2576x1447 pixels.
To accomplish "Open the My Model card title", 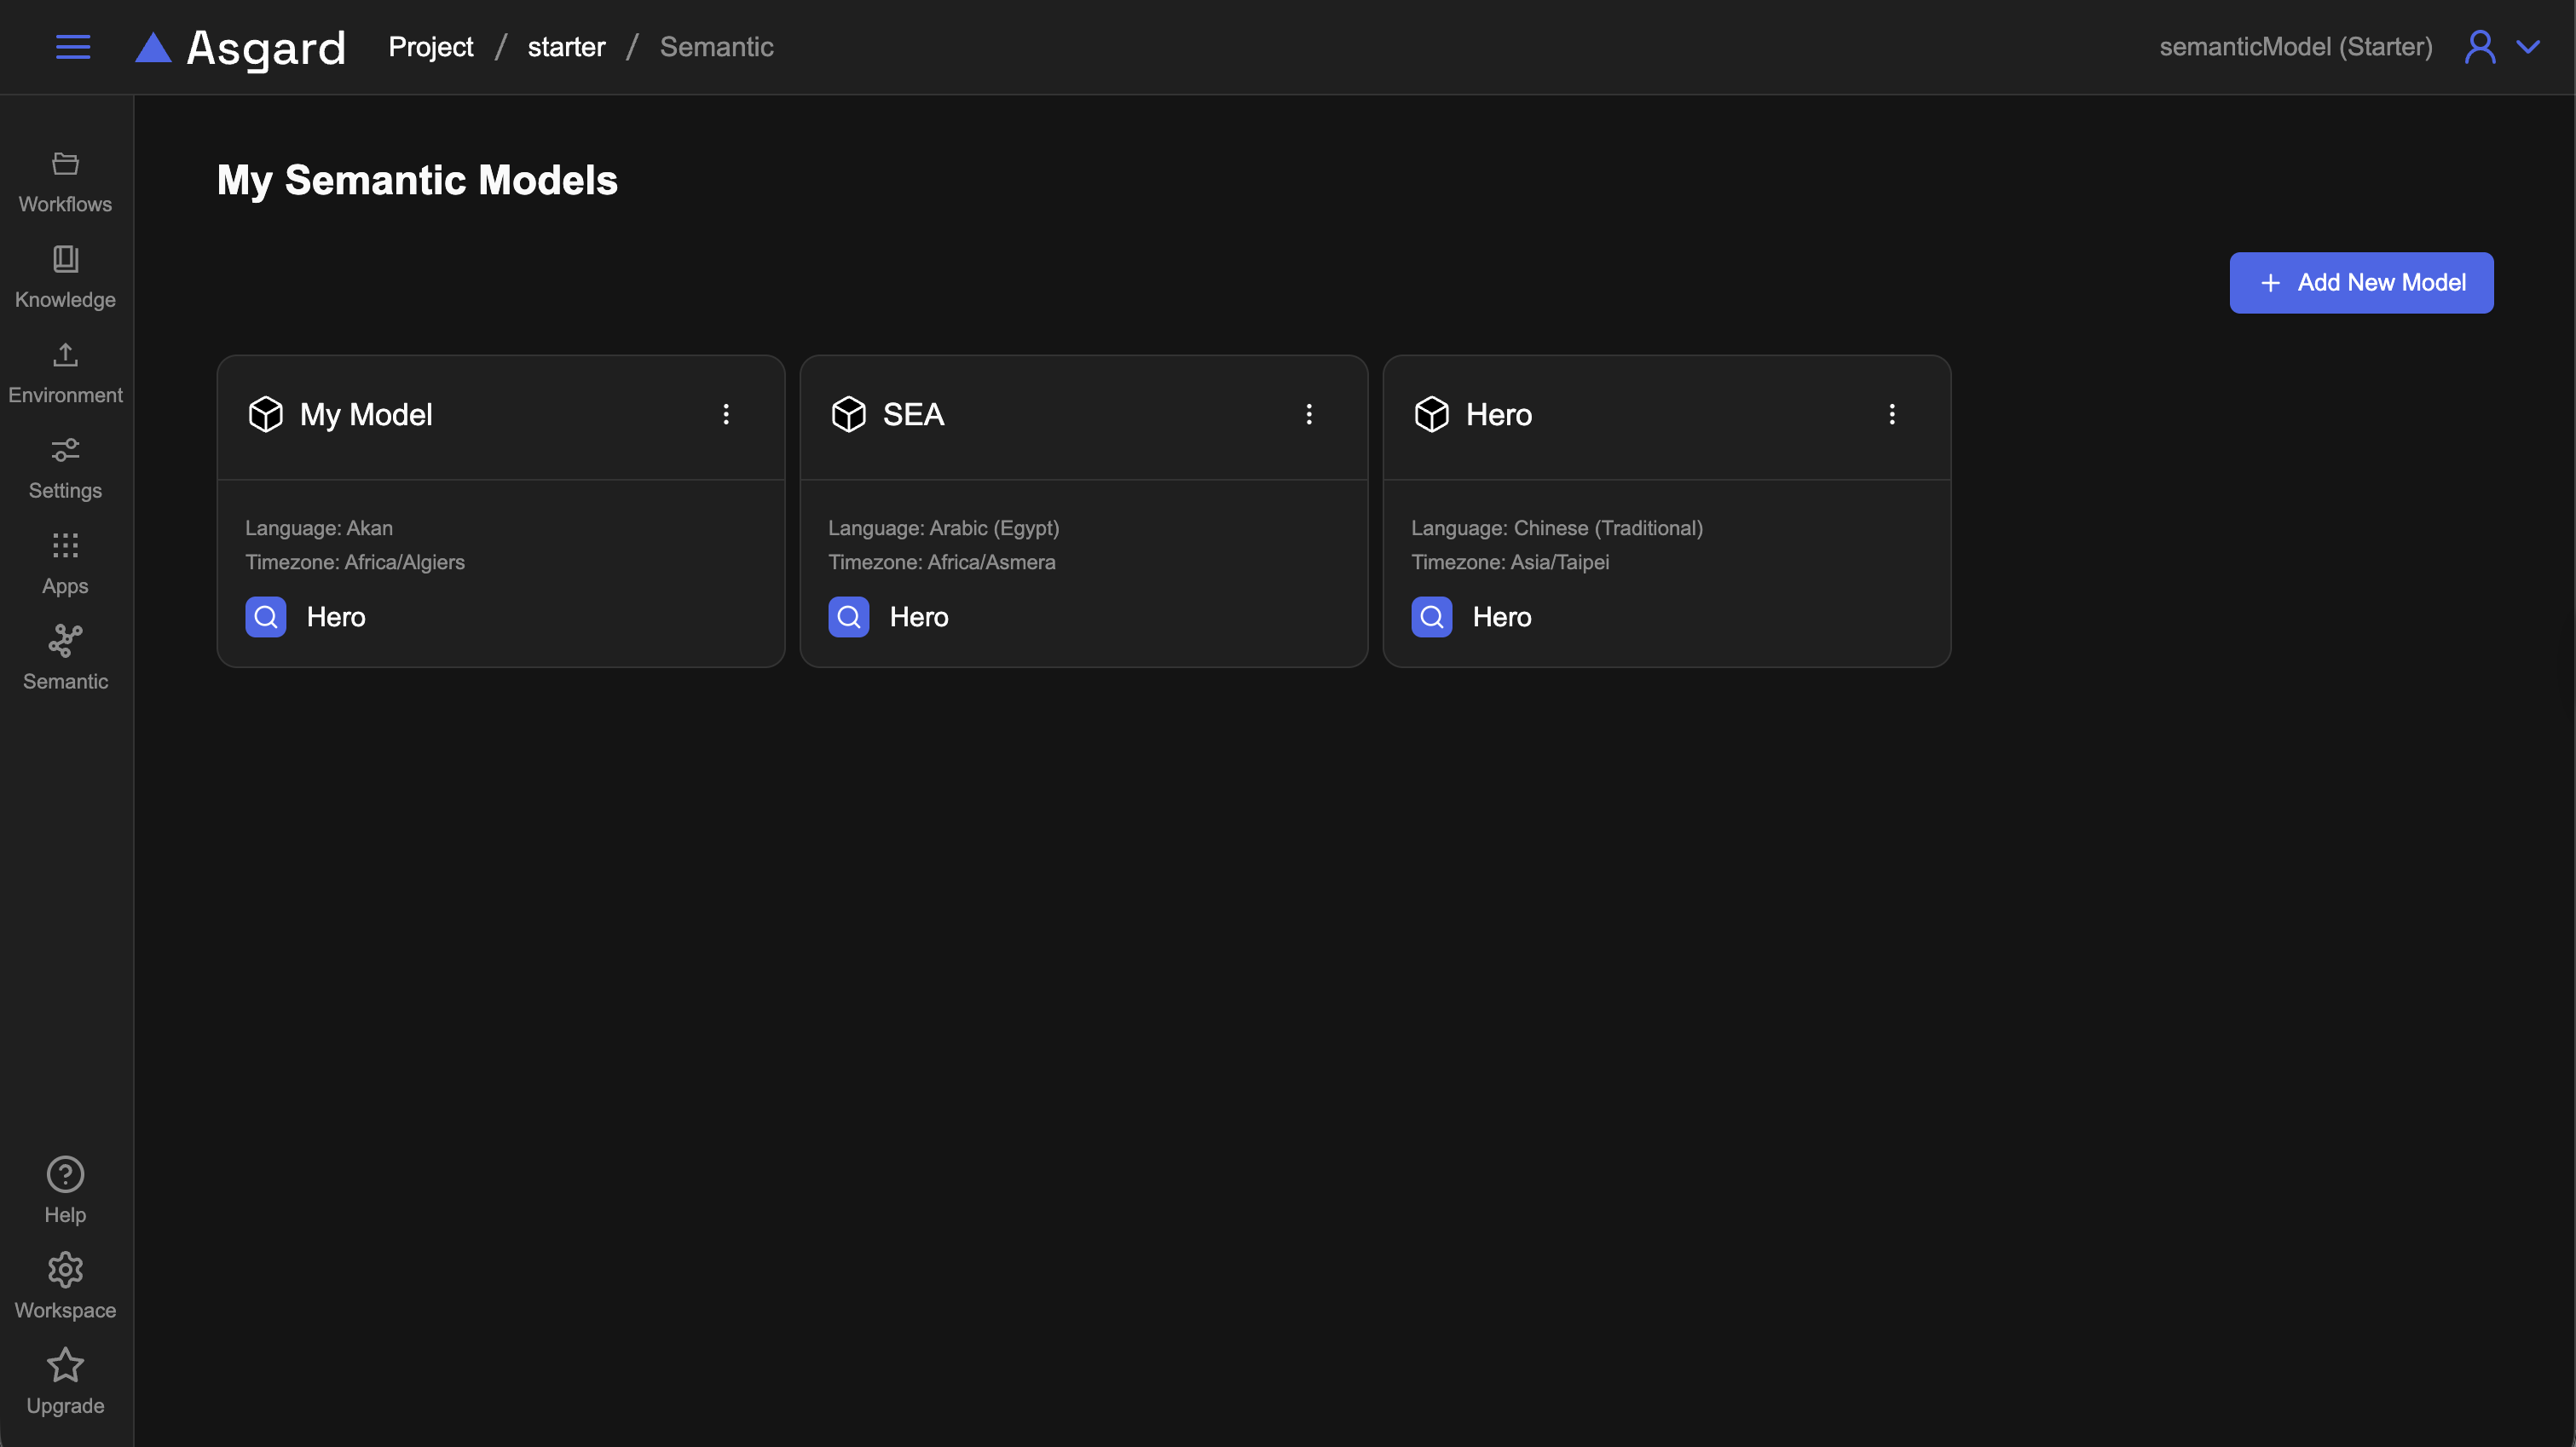I will pos(365,414).
